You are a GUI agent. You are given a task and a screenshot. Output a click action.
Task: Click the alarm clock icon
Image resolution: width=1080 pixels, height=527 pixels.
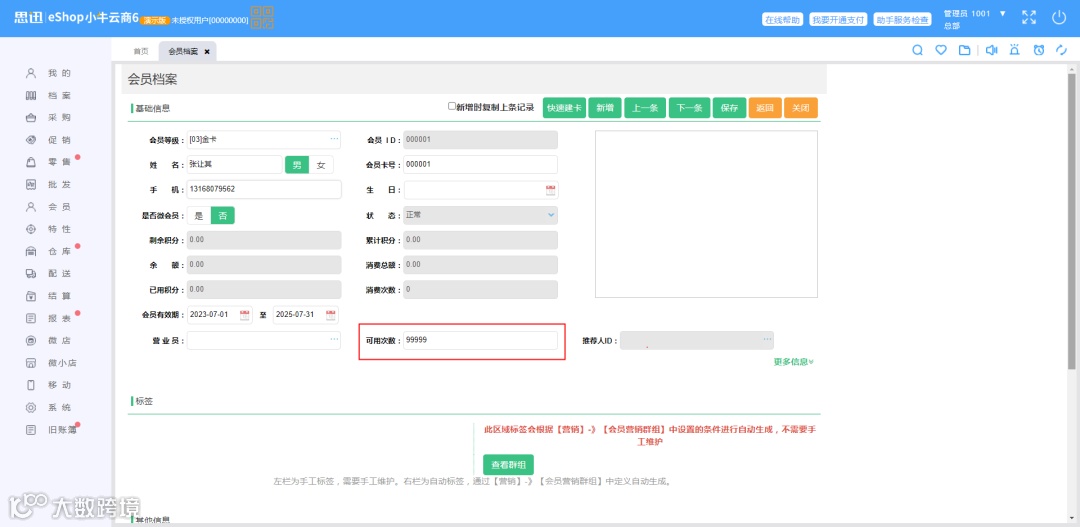(1039, 50)
